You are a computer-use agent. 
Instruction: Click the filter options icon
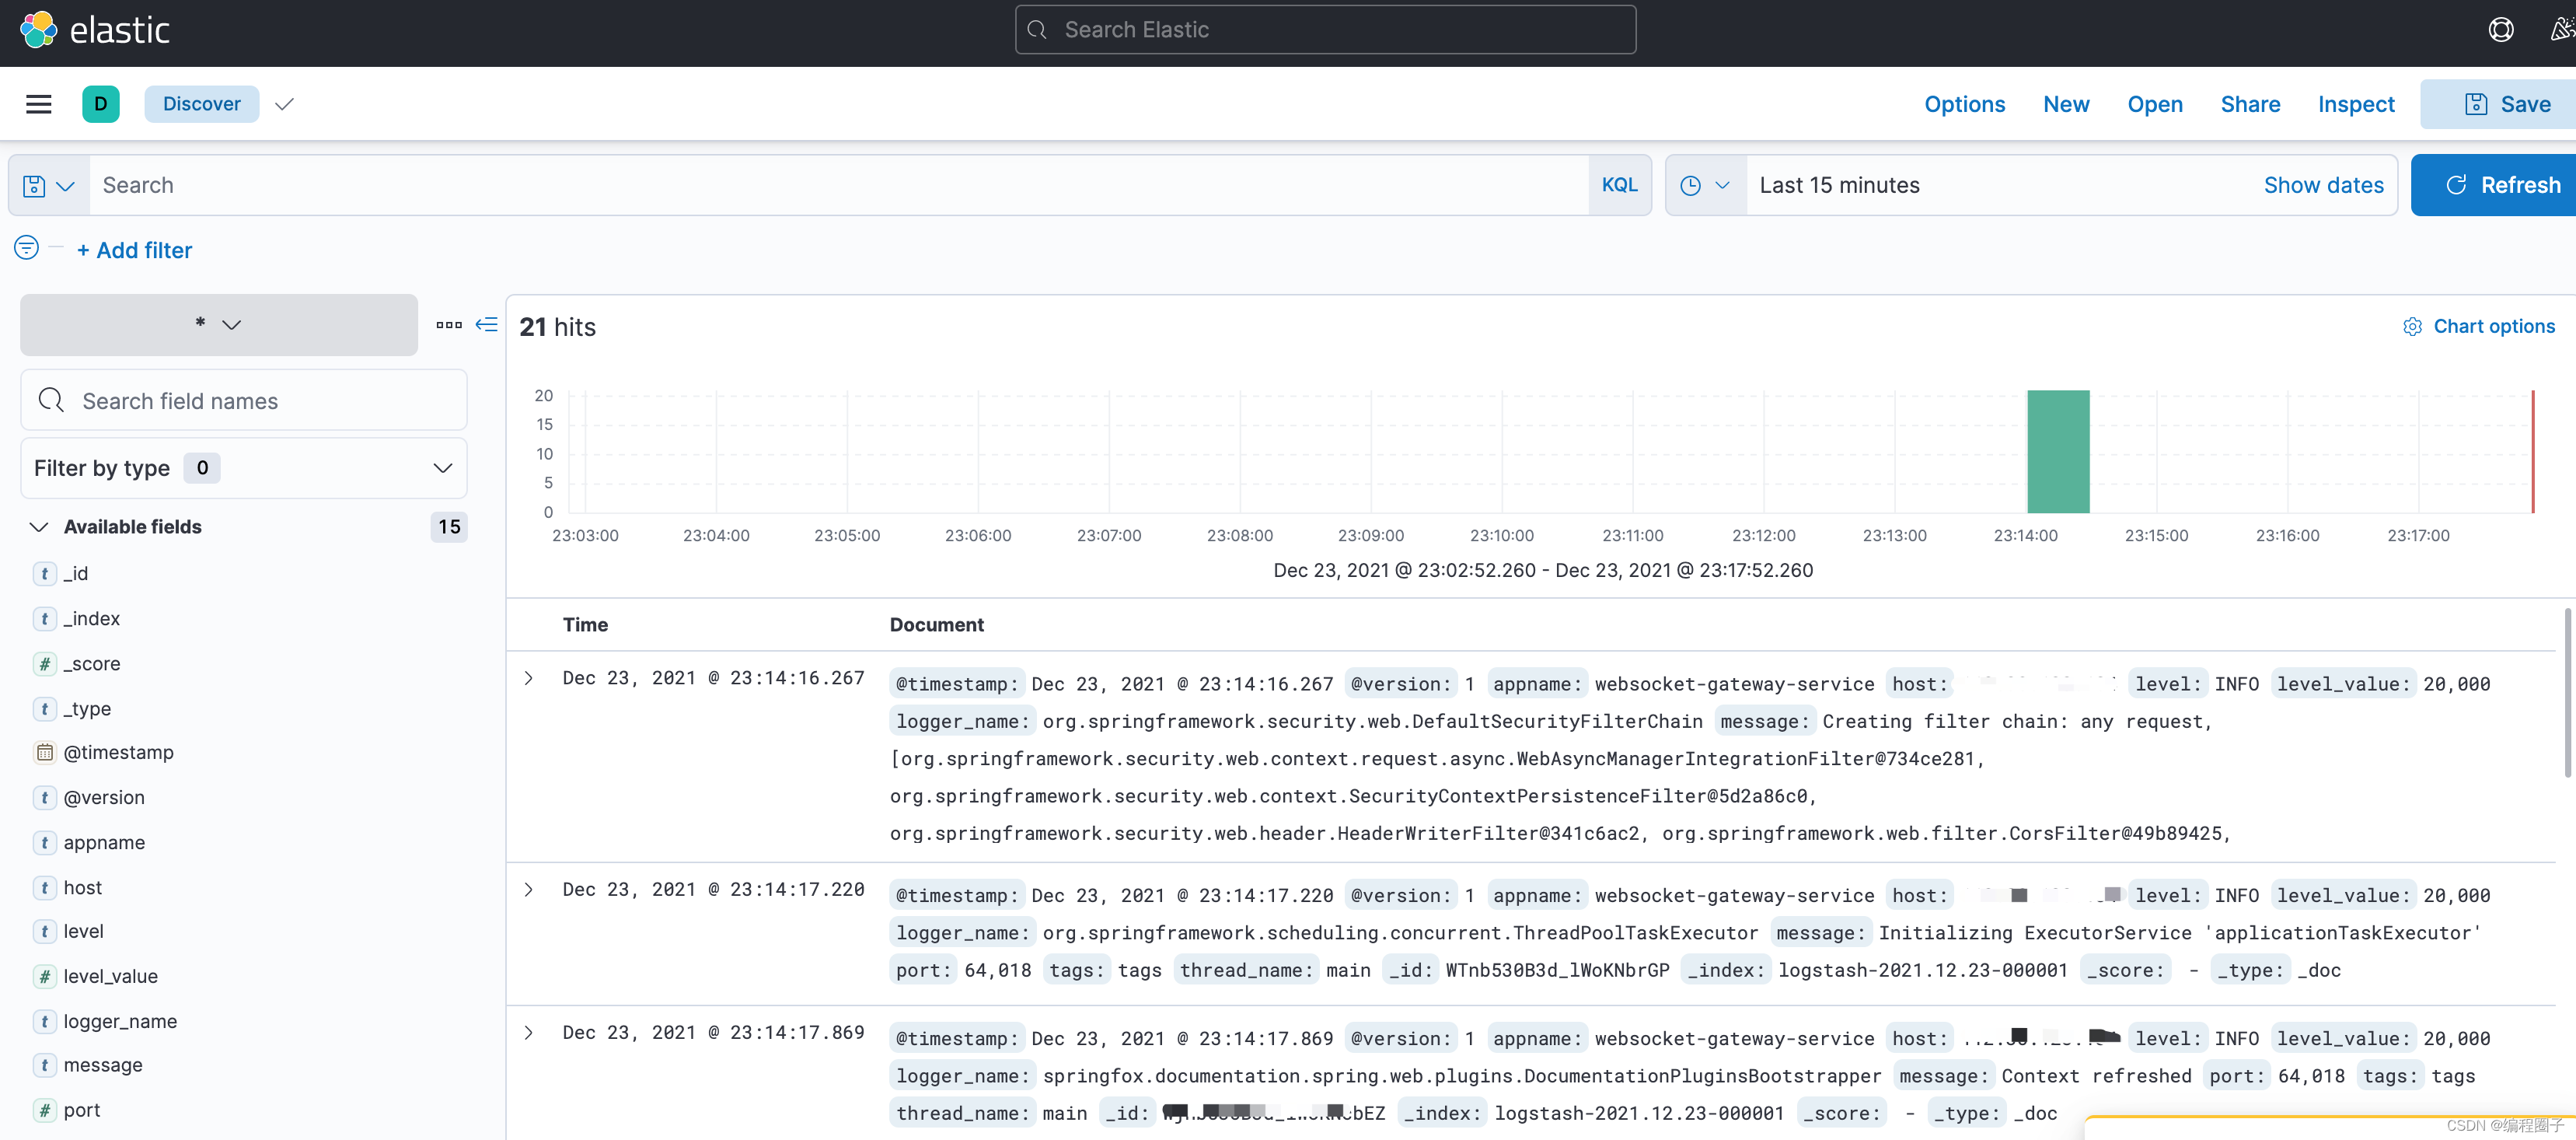(27, 248)
